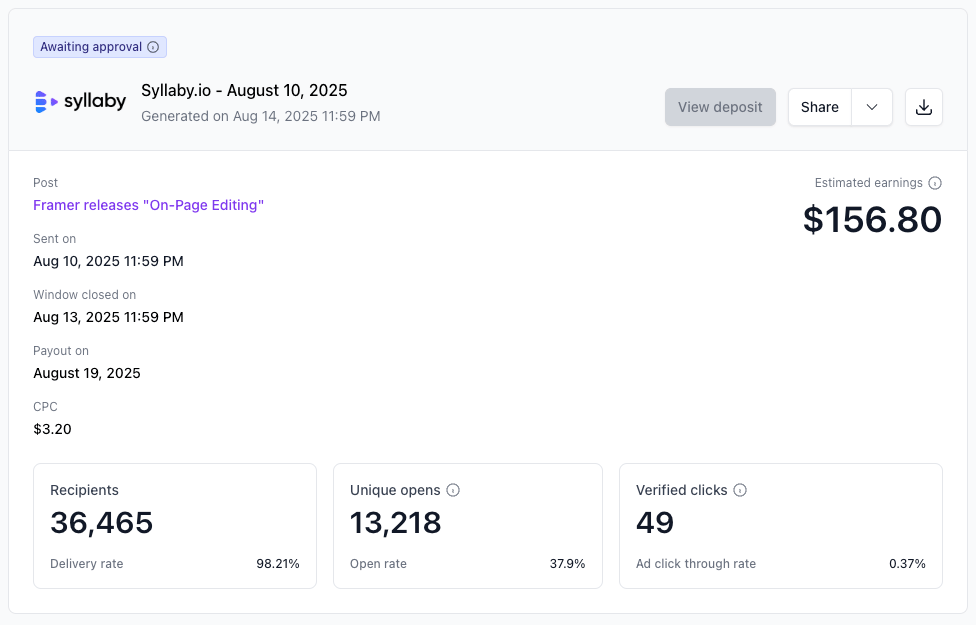This screenshot has height=625, width=976.
Task: Click the Share button
Action: click(x=820, y=107)
